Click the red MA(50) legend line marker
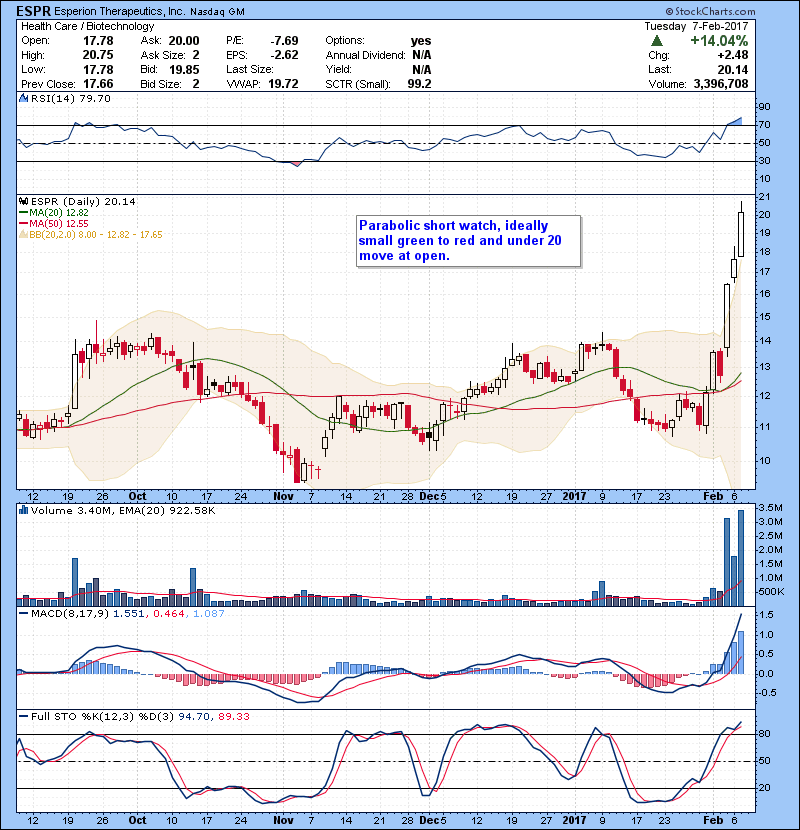The image size is (800, 830). [24, 224]
